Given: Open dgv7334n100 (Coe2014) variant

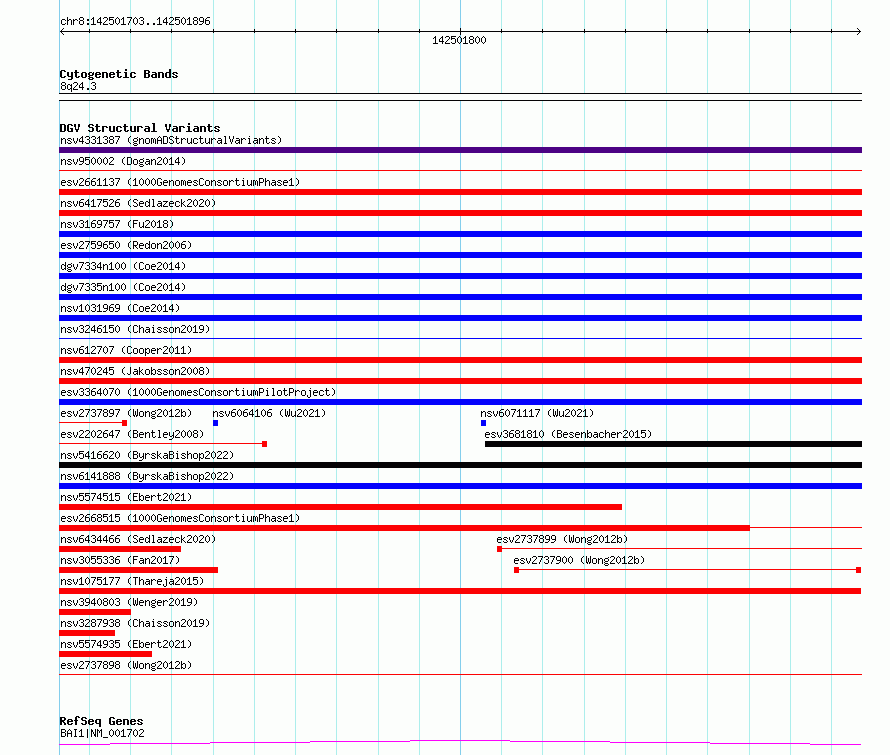Looking at the screenshot, I should (123, 266).
